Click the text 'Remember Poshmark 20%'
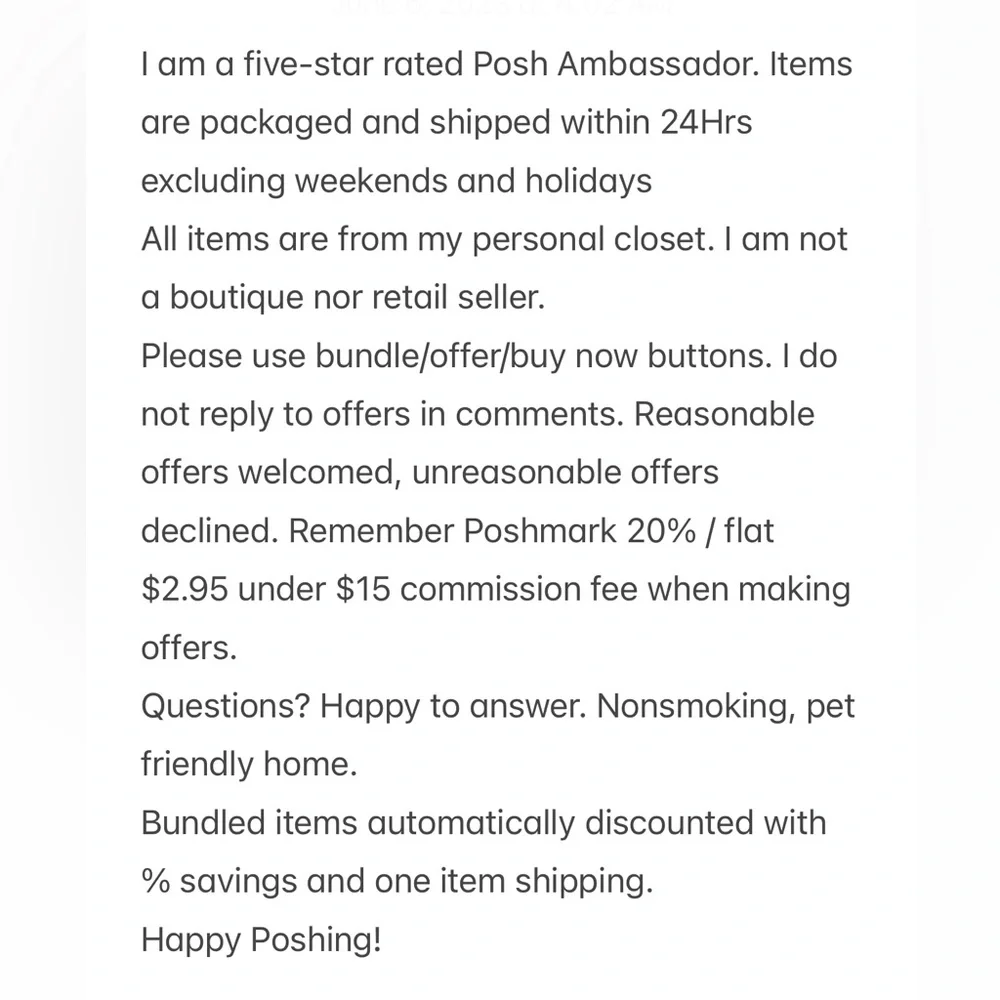Image resolution: width=1000 pixels, height=1000 pixels. (x=492, y=531)
